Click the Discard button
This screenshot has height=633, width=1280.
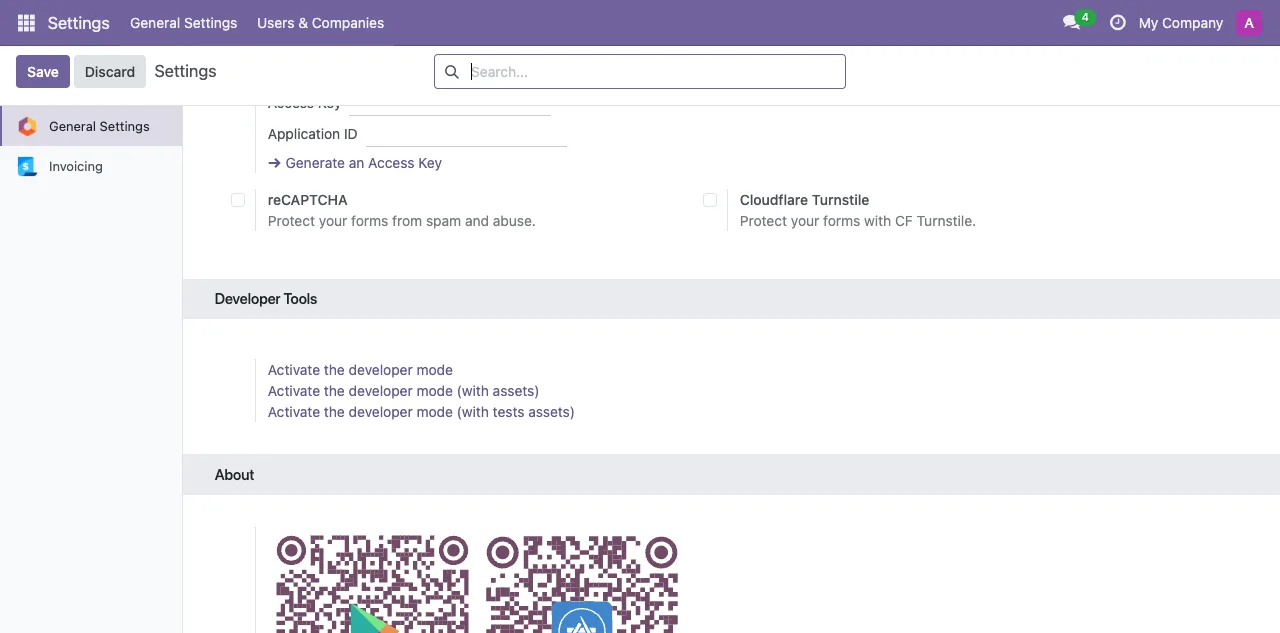110,72
